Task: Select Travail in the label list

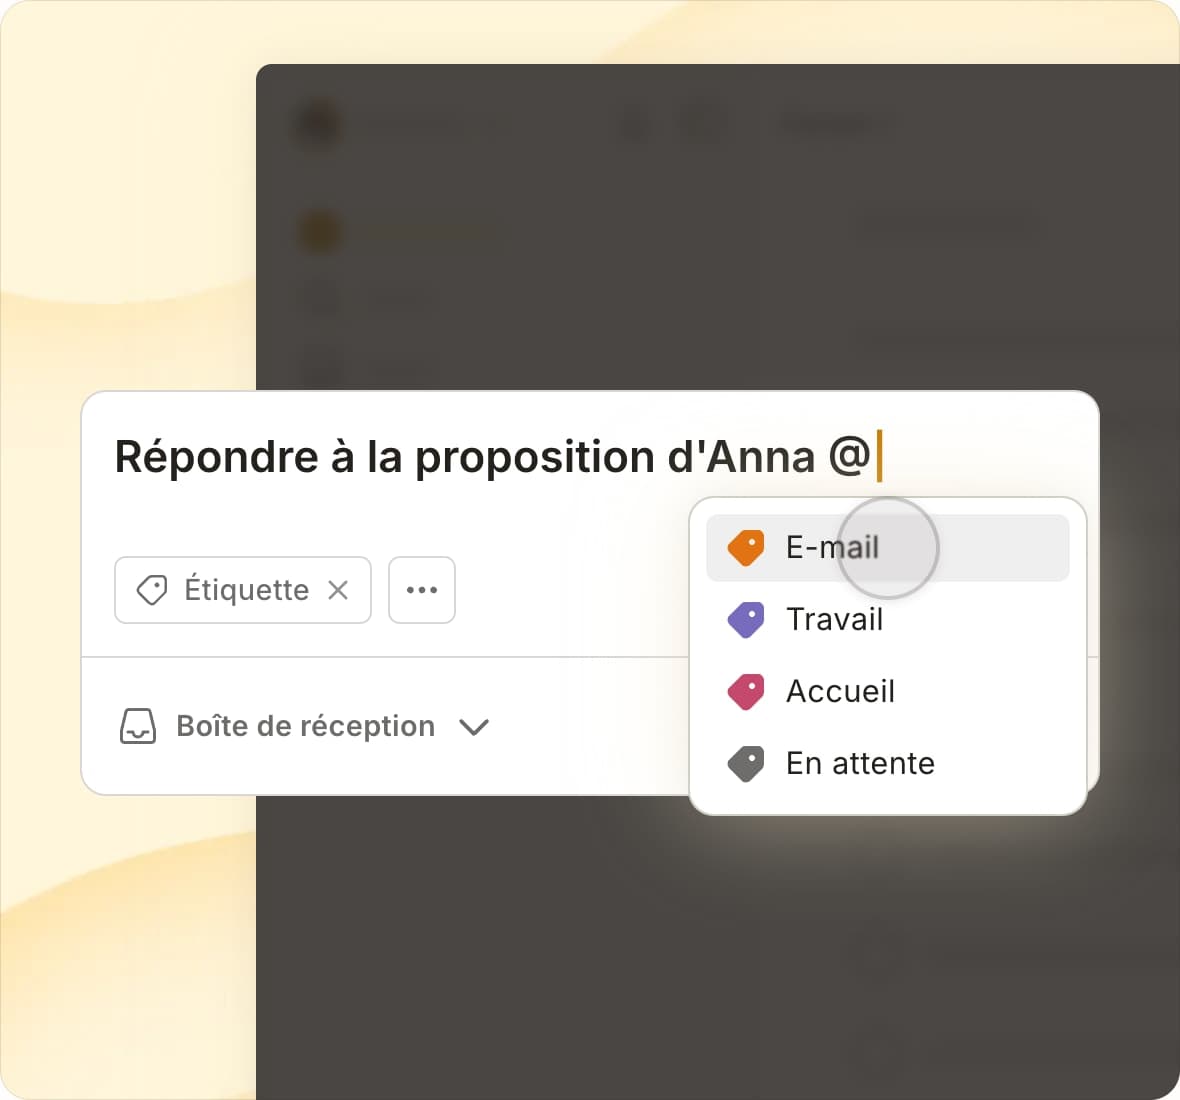Action: coord(834,620)
